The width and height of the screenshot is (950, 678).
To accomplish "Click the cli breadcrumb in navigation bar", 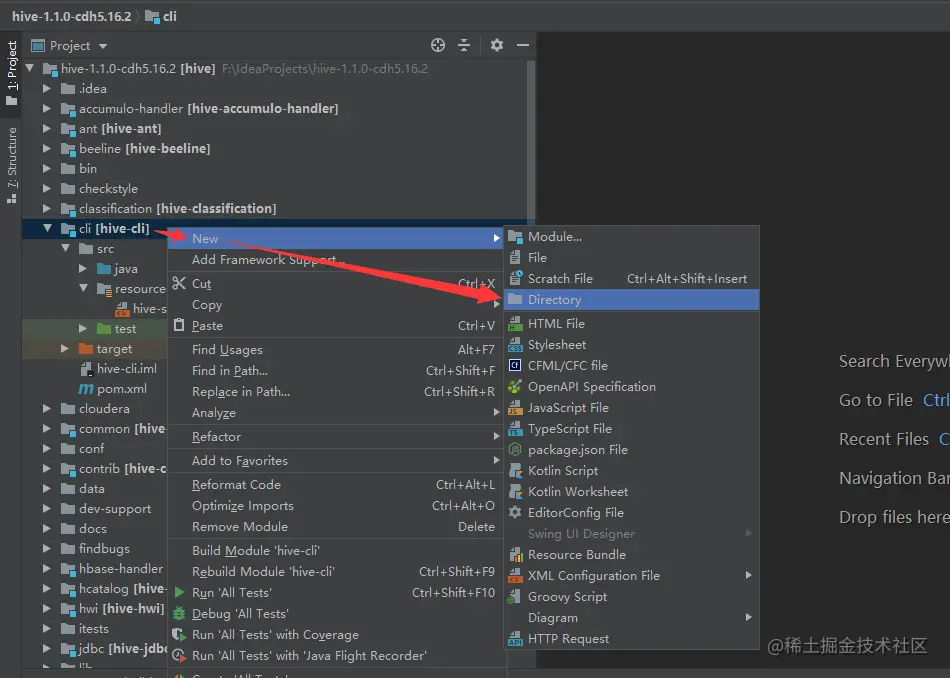I will [161, 16].
